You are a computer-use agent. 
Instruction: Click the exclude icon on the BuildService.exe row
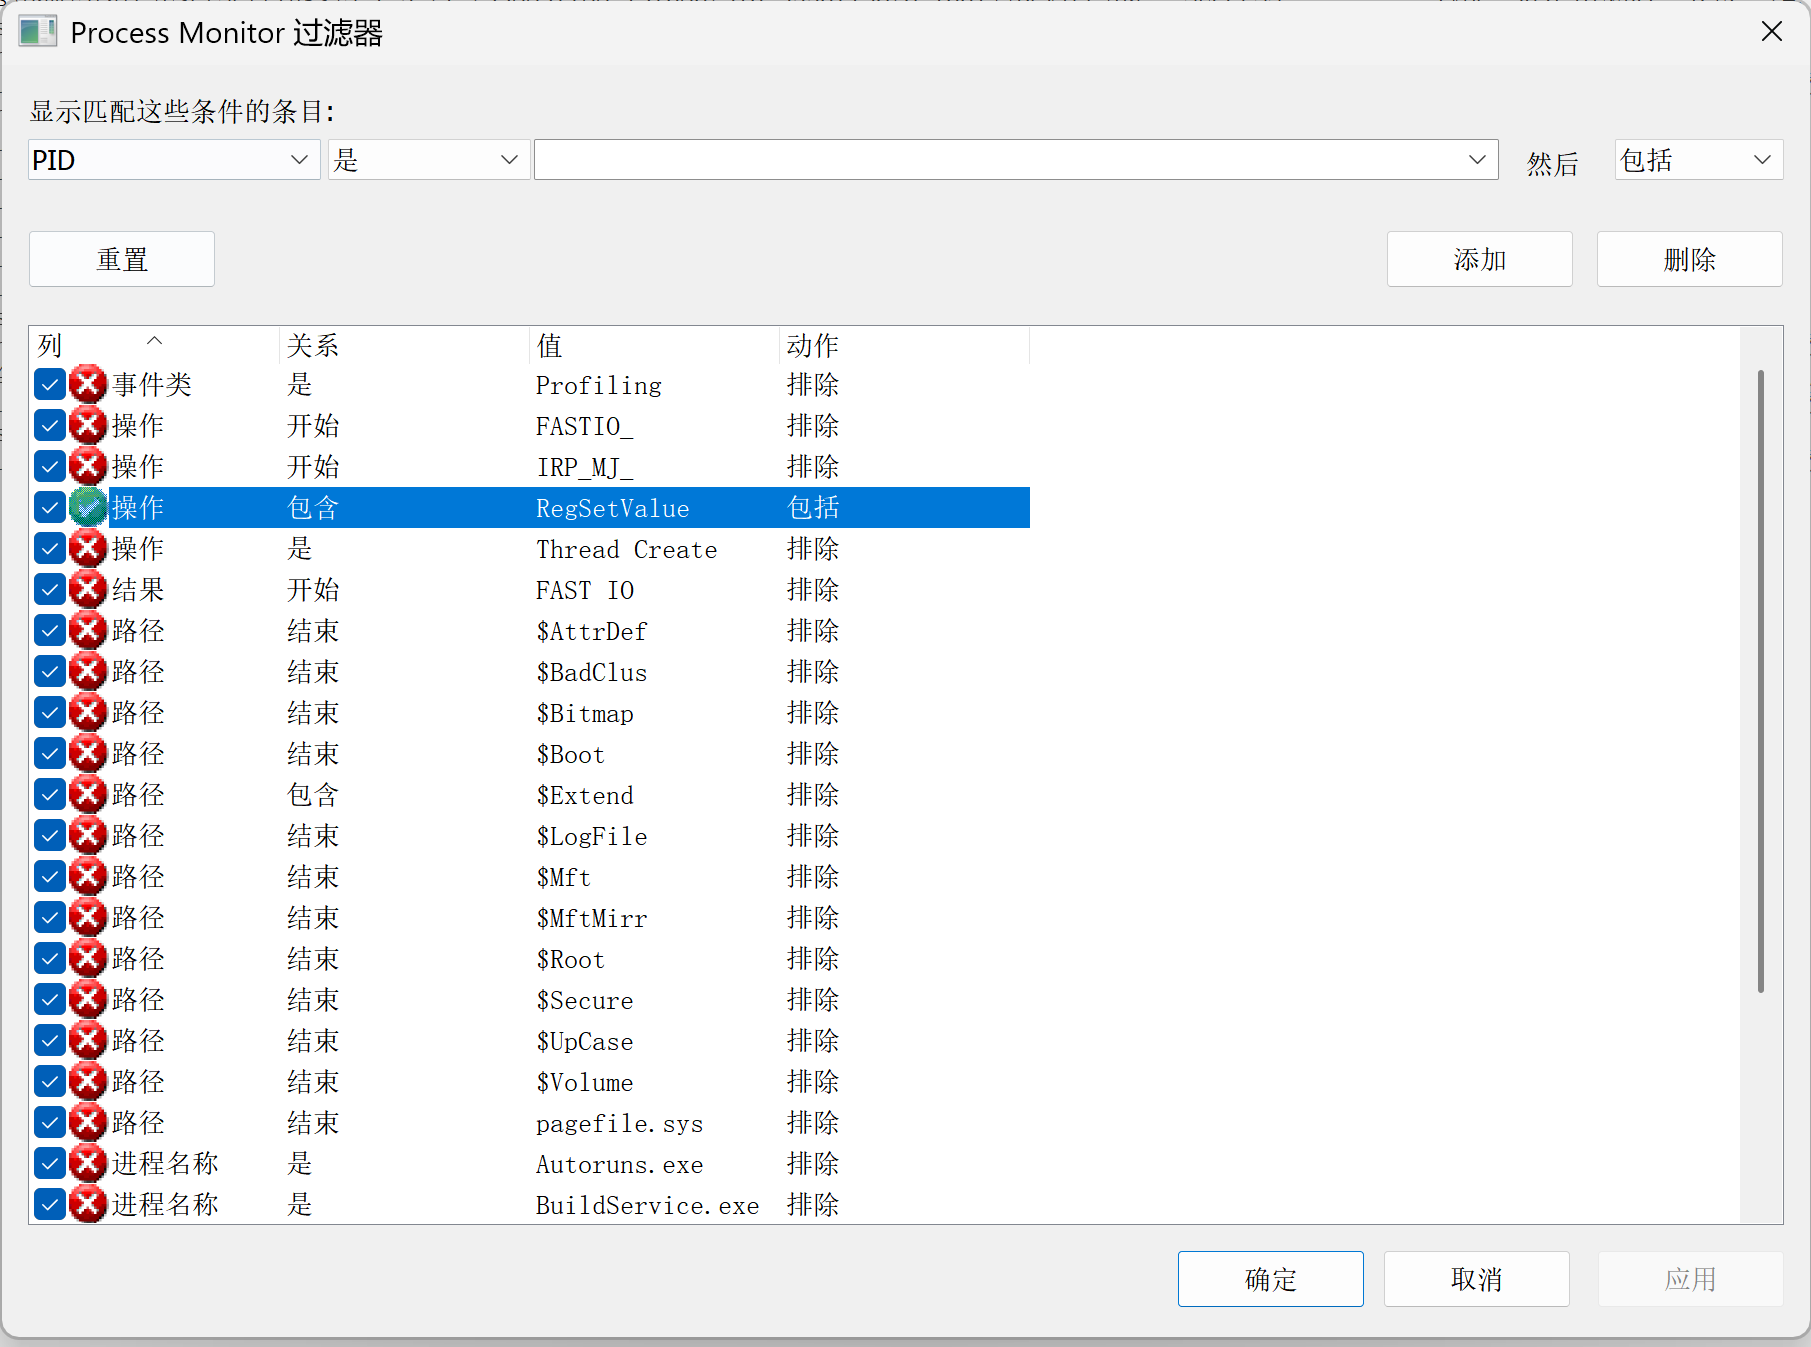coord(88,1204)
